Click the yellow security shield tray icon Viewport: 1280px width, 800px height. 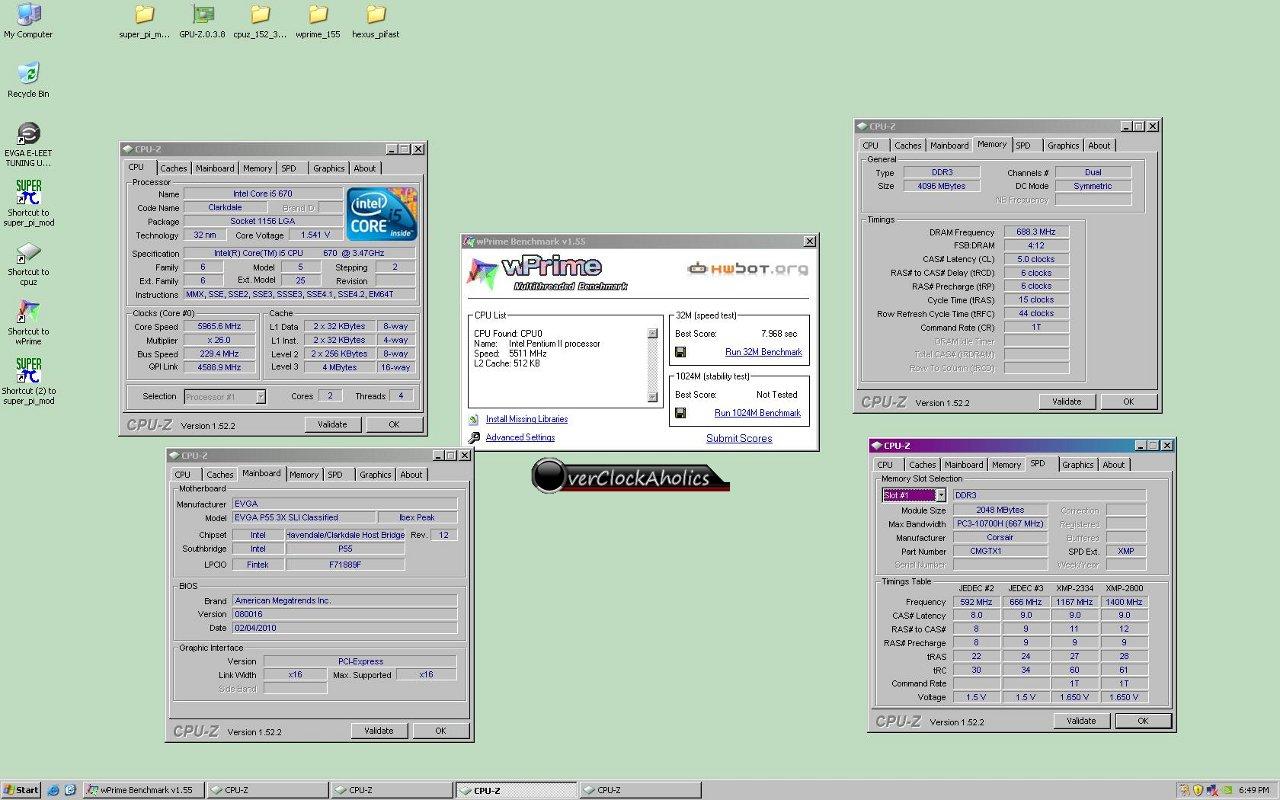pyautogui.click(x=1198, y=790)
